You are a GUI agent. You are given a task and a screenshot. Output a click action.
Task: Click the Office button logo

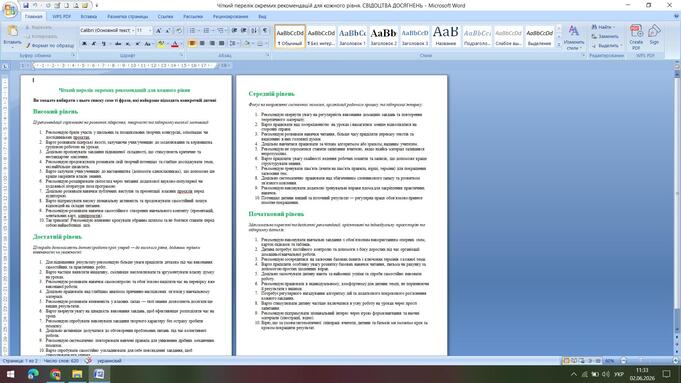coord(10,9)
